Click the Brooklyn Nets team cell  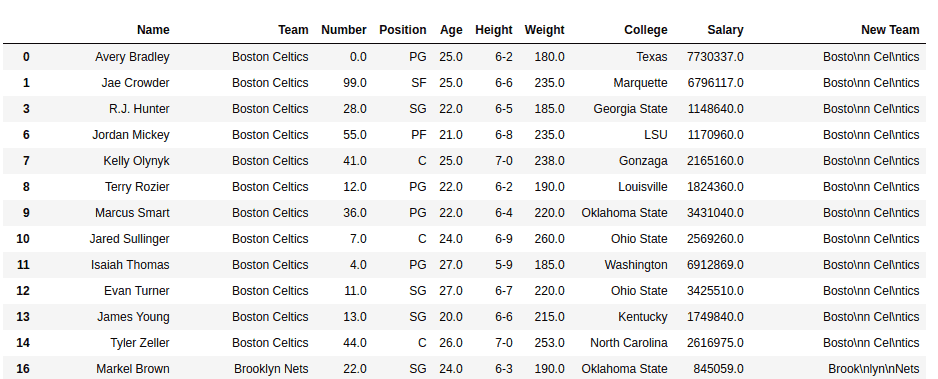click(x=271, y=369)
